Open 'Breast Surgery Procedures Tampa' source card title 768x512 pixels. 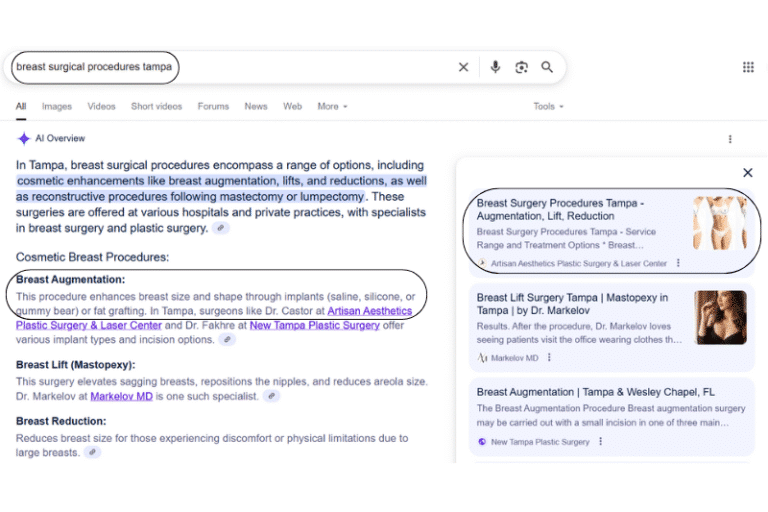tap(560, 210)
